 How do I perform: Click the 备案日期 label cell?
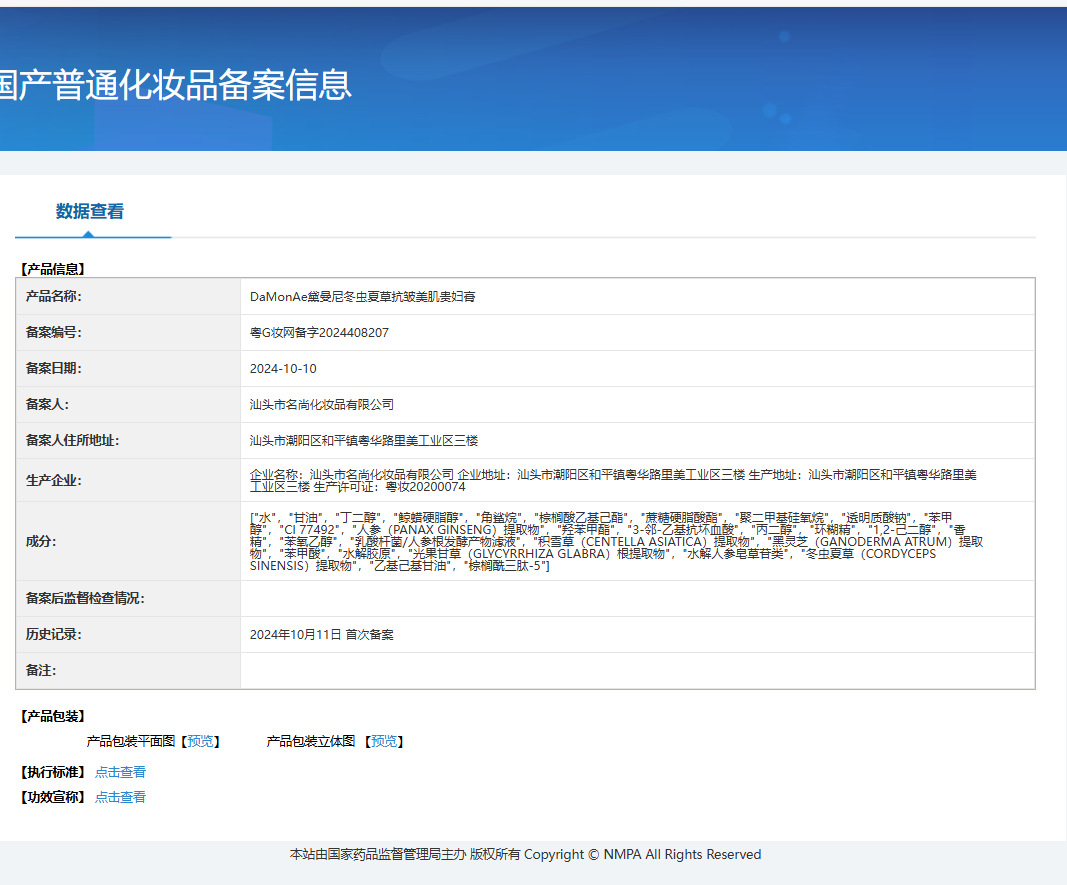coord(128,369)
